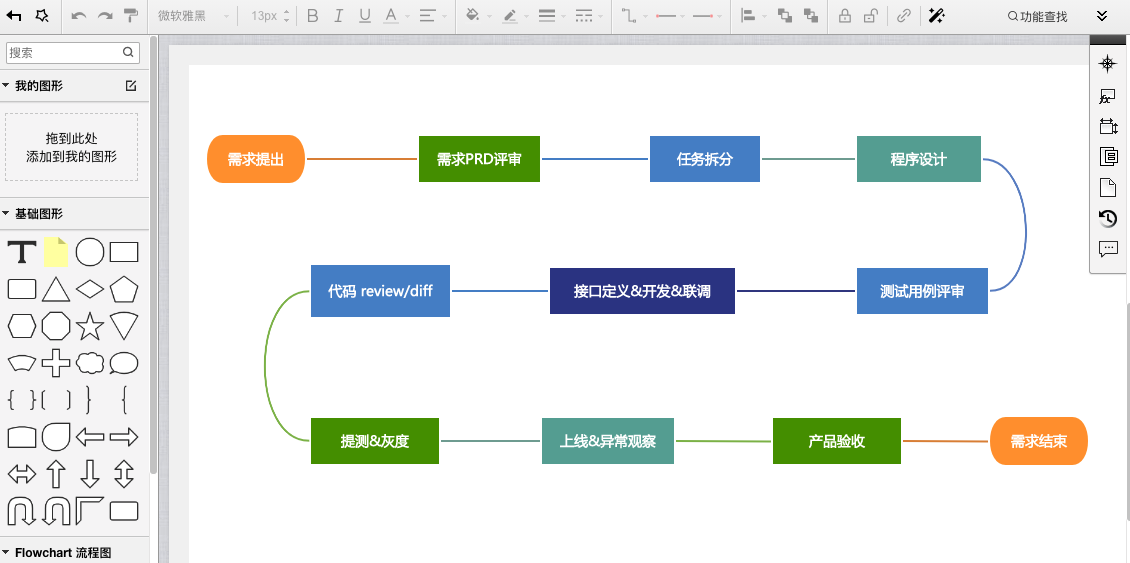
Task: Select the circle shape
Action: 90,252
